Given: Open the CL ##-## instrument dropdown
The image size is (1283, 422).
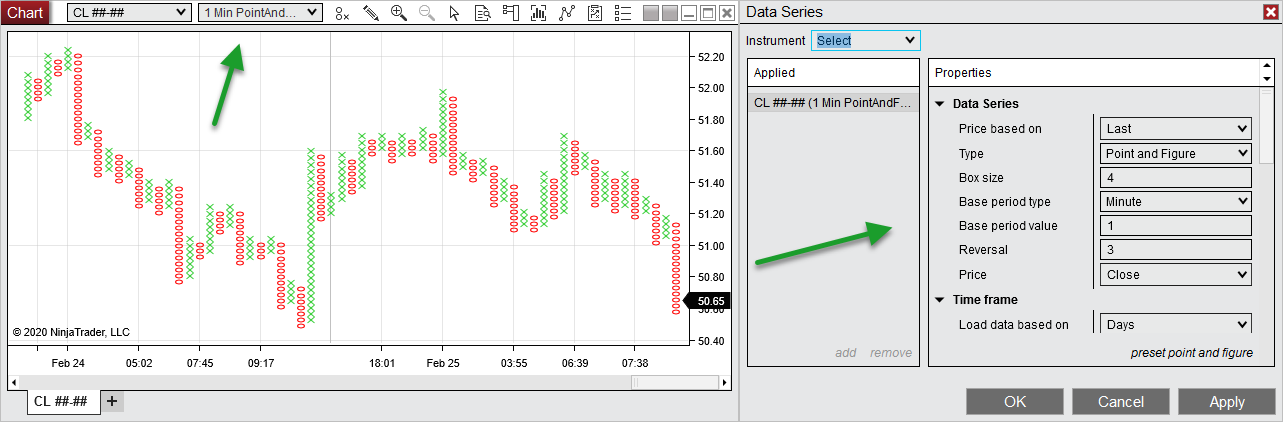Looking at the screenshot, I should pyautogui.click(x=128, y=12).
